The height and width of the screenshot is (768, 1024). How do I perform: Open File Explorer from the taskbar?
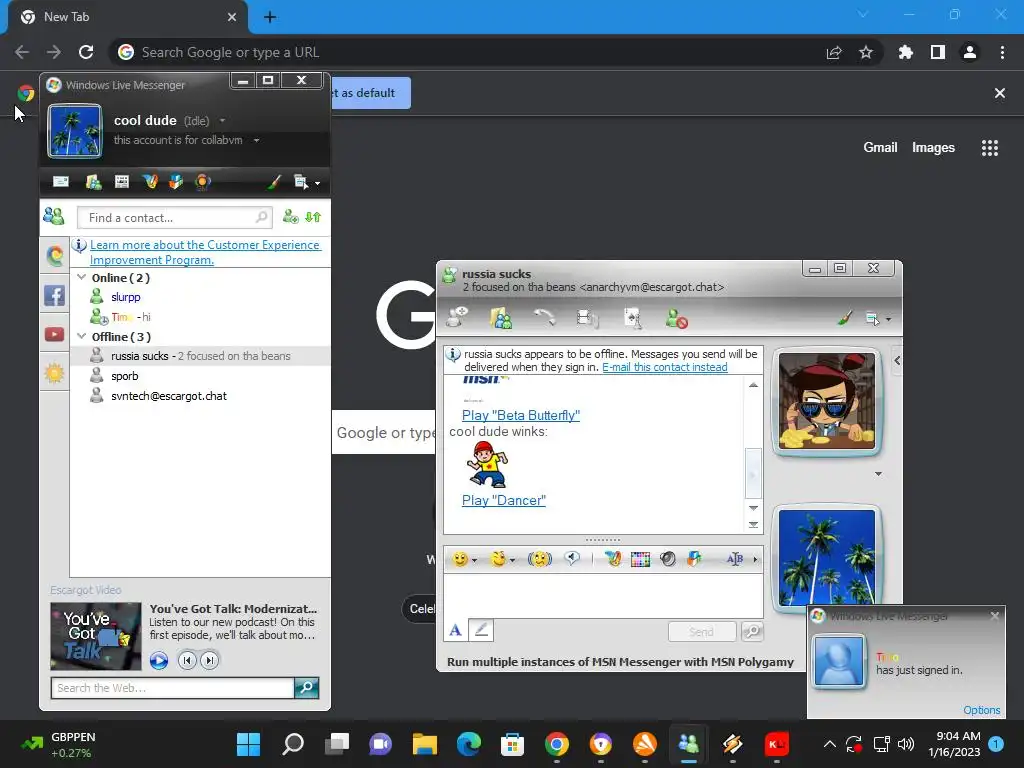tap(424, 744)
